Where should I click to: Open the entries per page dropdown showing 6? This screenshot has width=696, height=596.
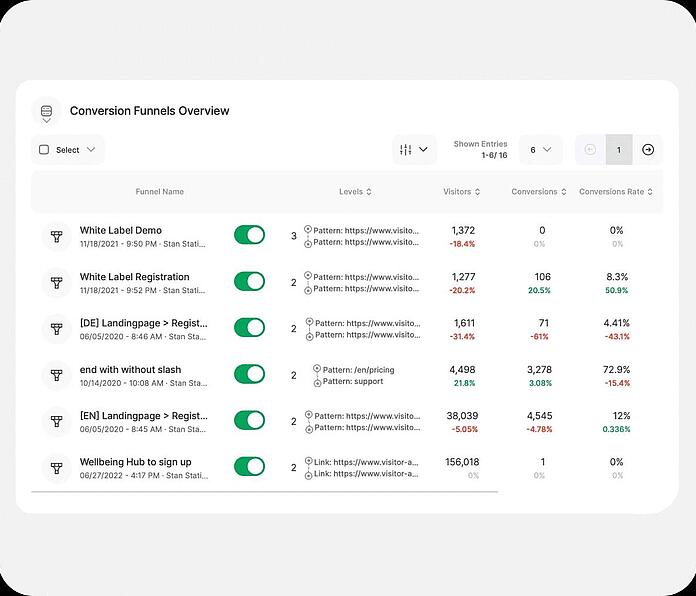click(x=541, y=150)
